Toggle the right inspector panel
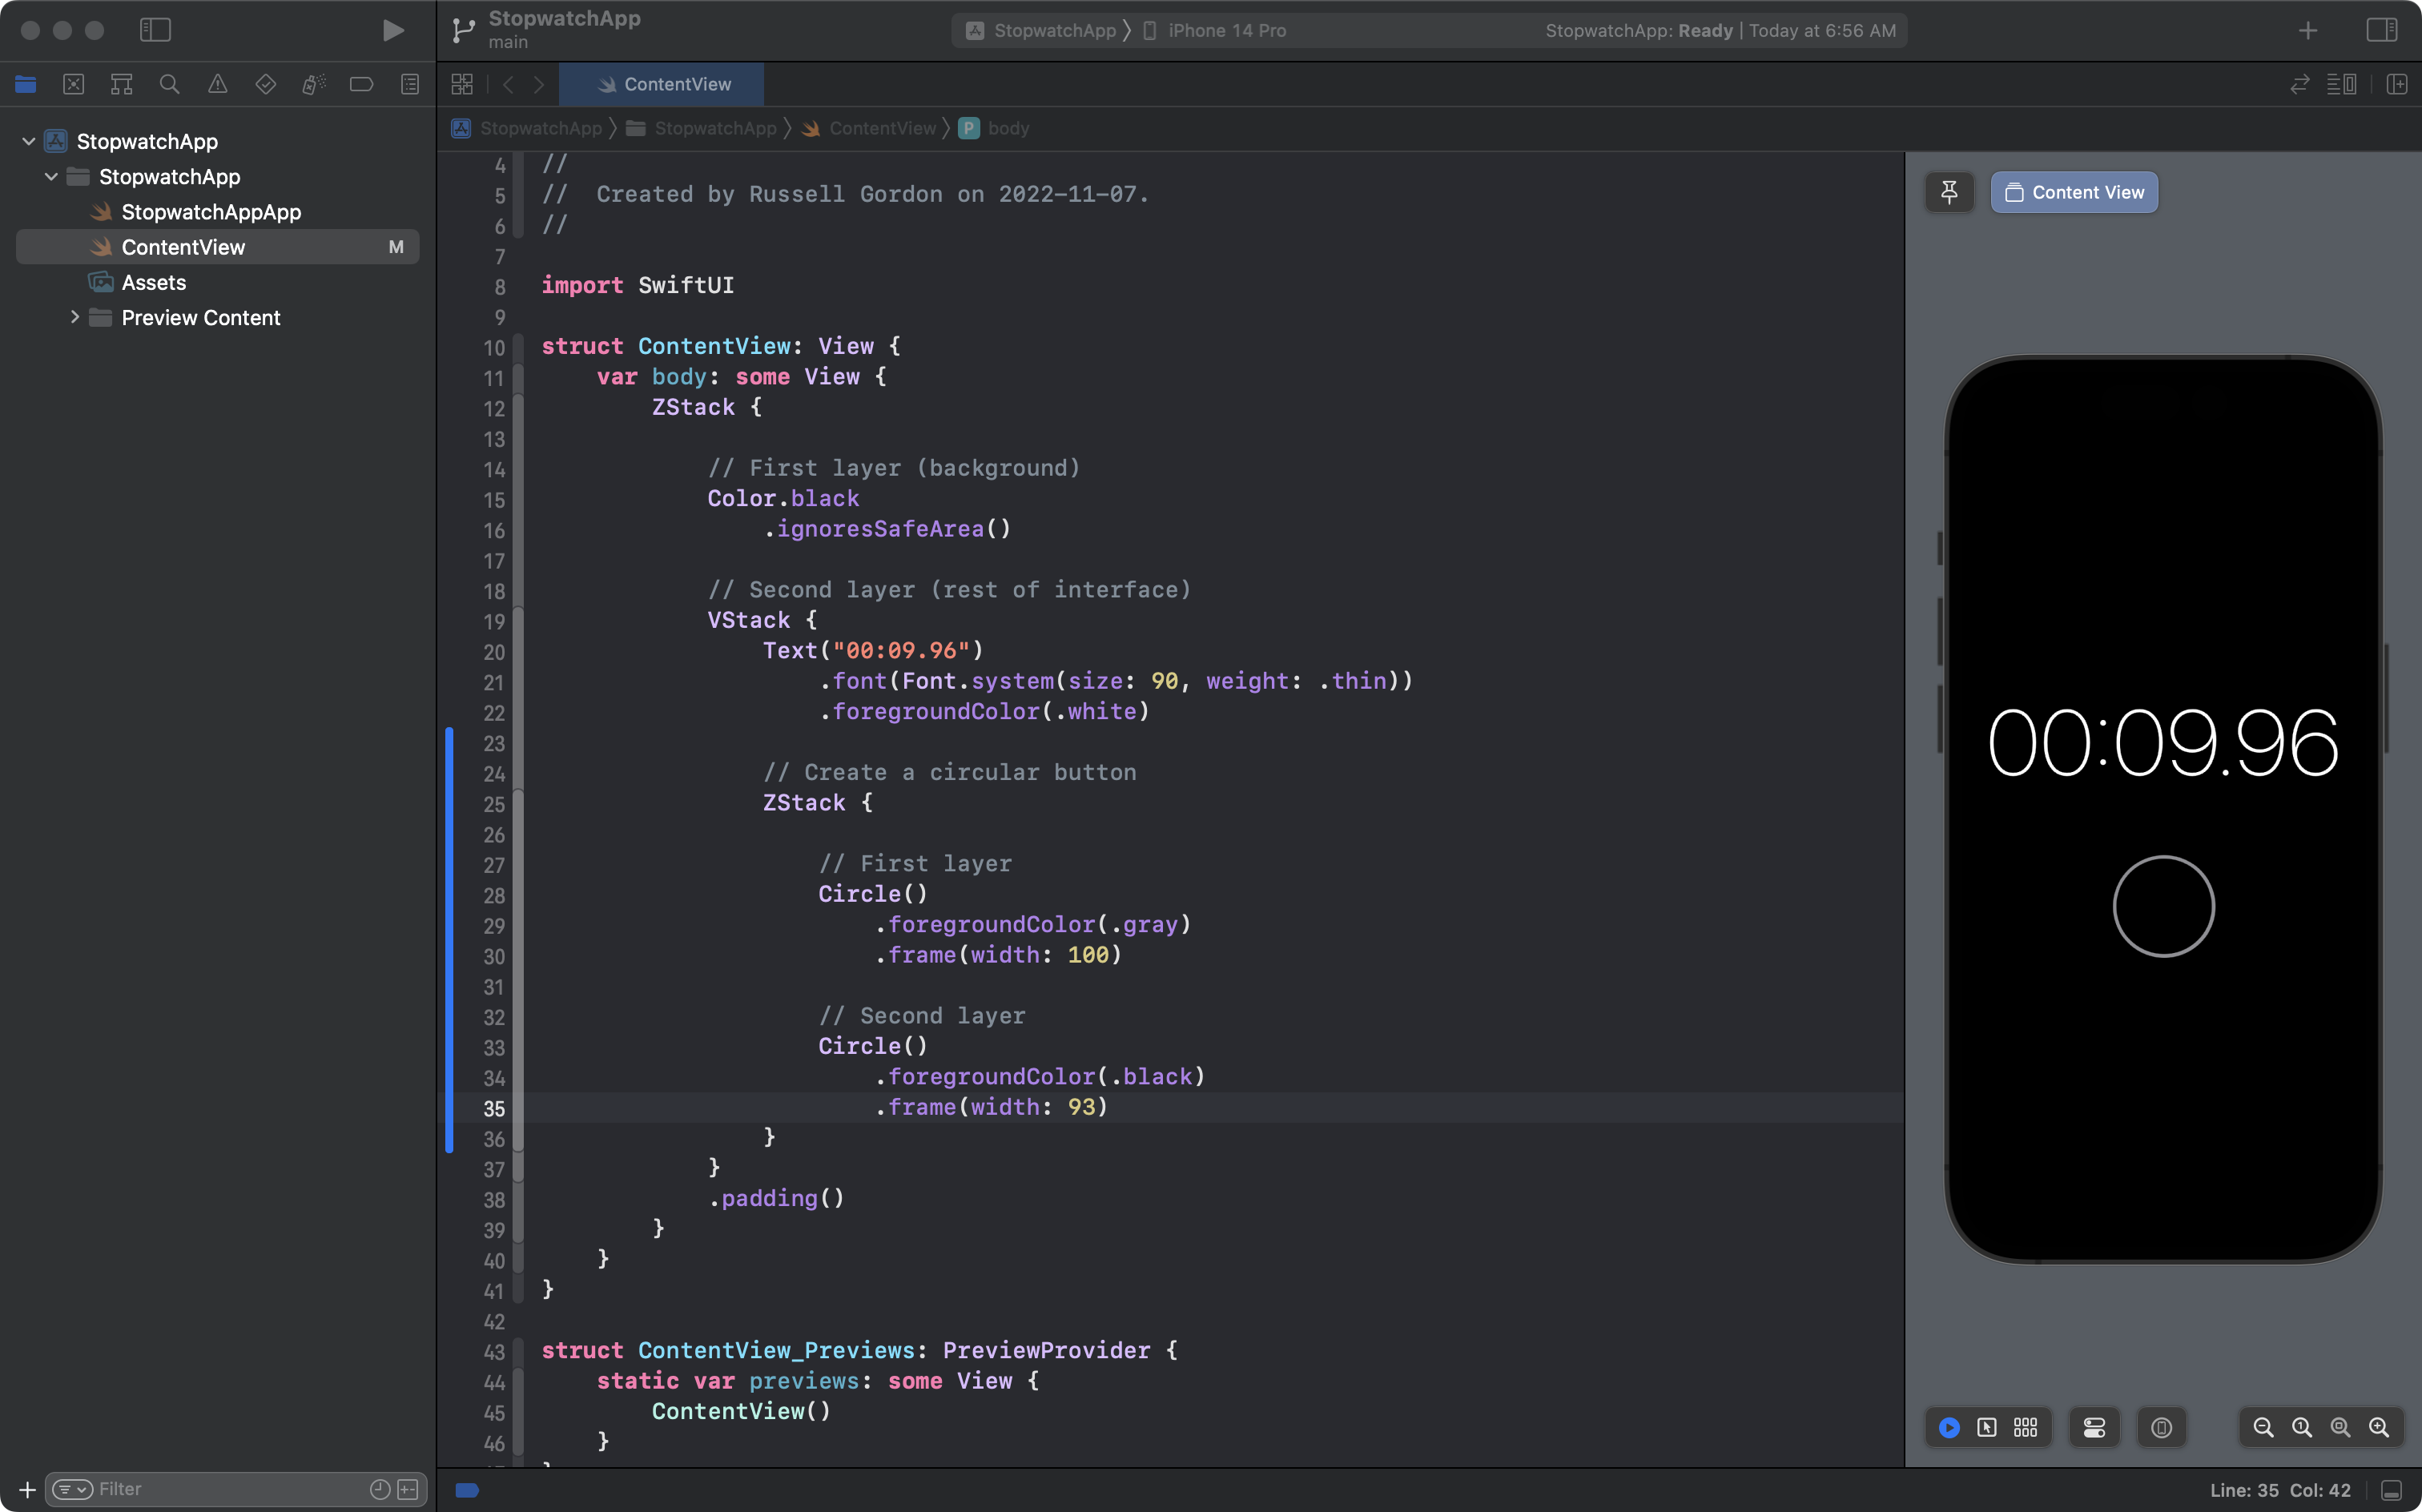2422x1512 pixels. click(2381, 30)
